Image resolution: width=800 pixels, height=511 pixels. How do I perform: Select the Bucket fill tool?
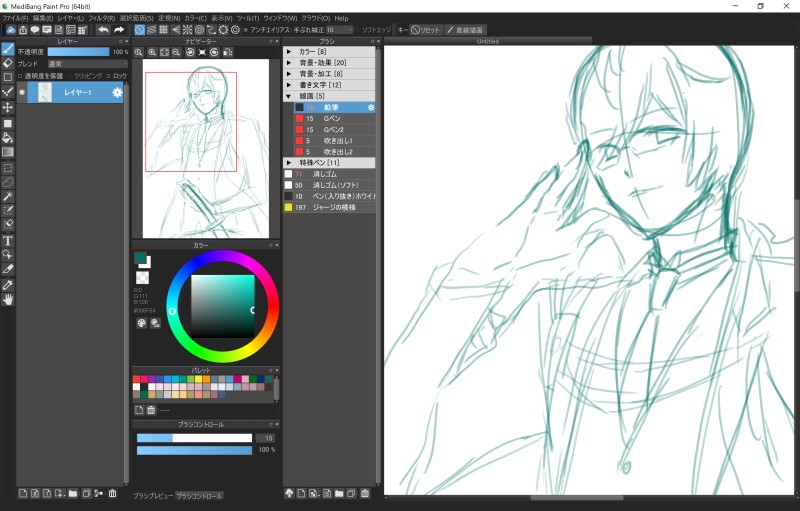(x=8, y=138)
